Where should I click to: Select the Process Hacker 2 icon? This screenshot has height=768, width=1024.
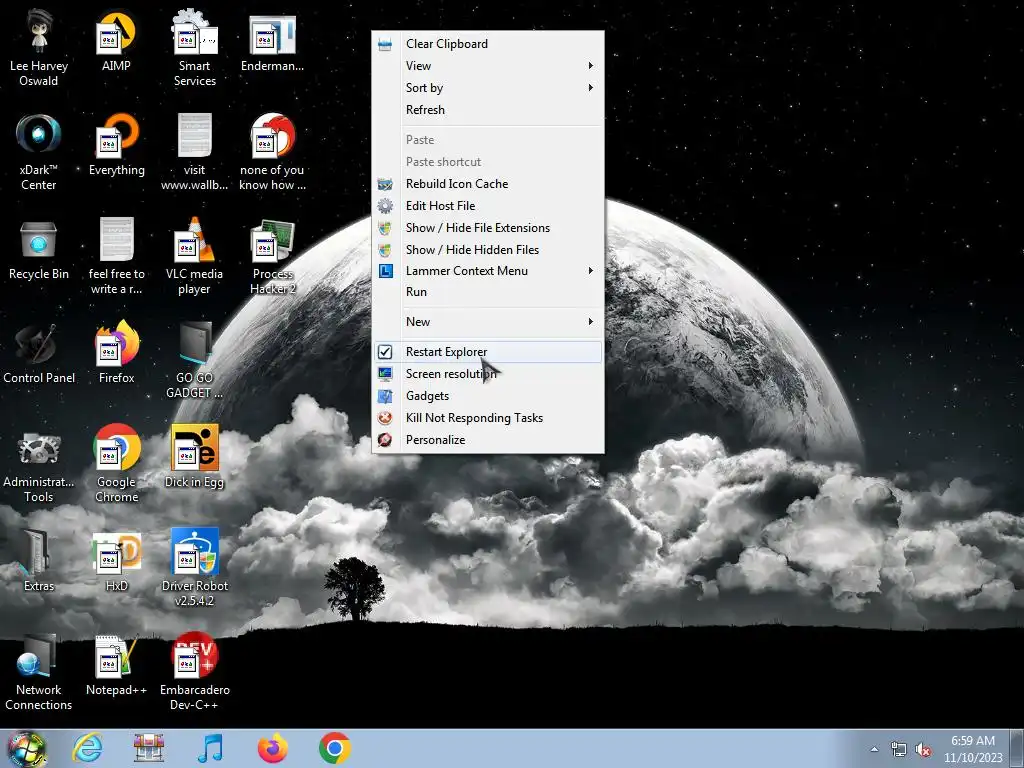[x=272, y=256]
